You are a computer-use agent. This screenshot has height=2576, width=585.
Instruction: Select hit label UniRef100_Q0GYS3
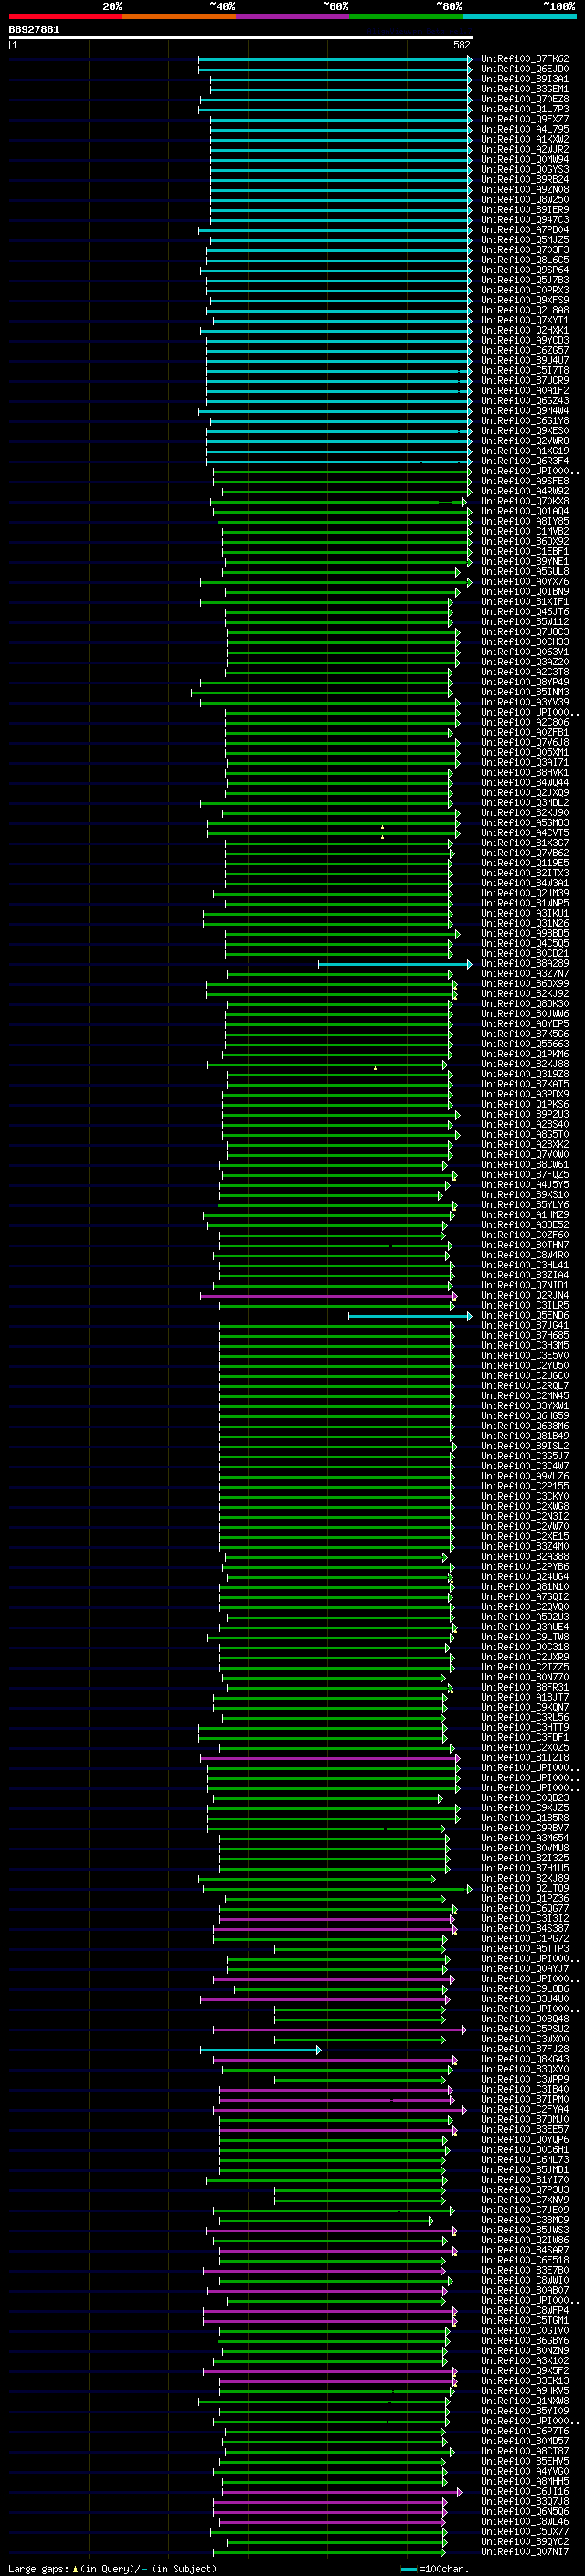[525, 169]
